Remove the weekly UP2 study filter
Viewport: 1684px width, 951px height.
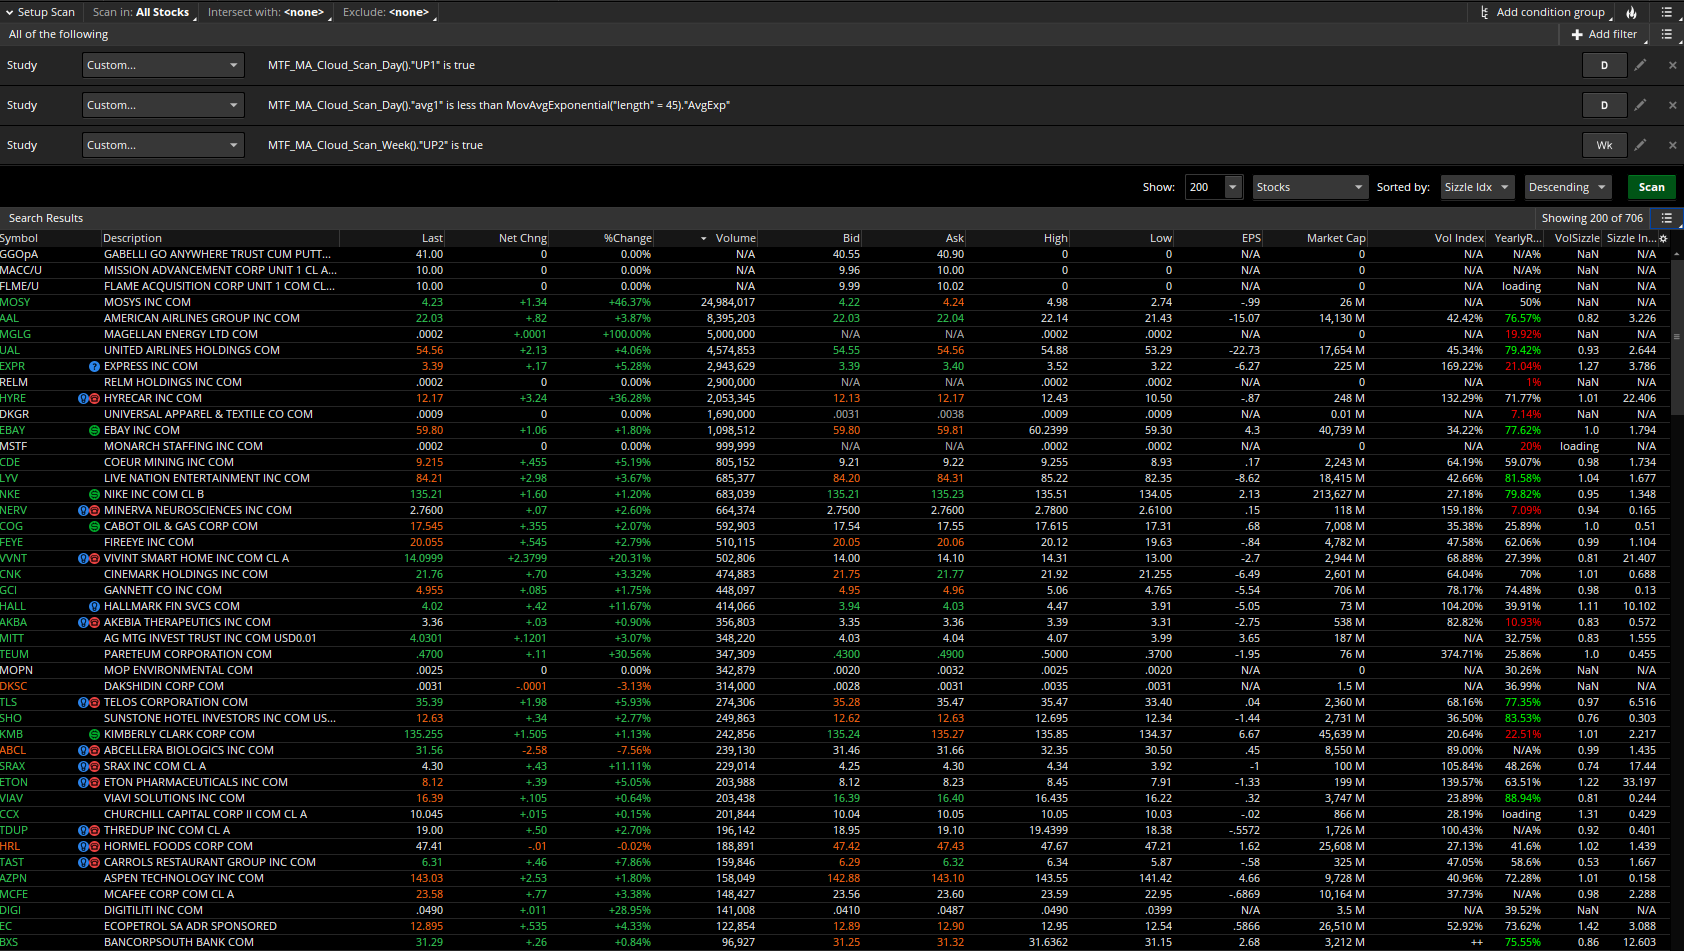tap(1672, 145)
